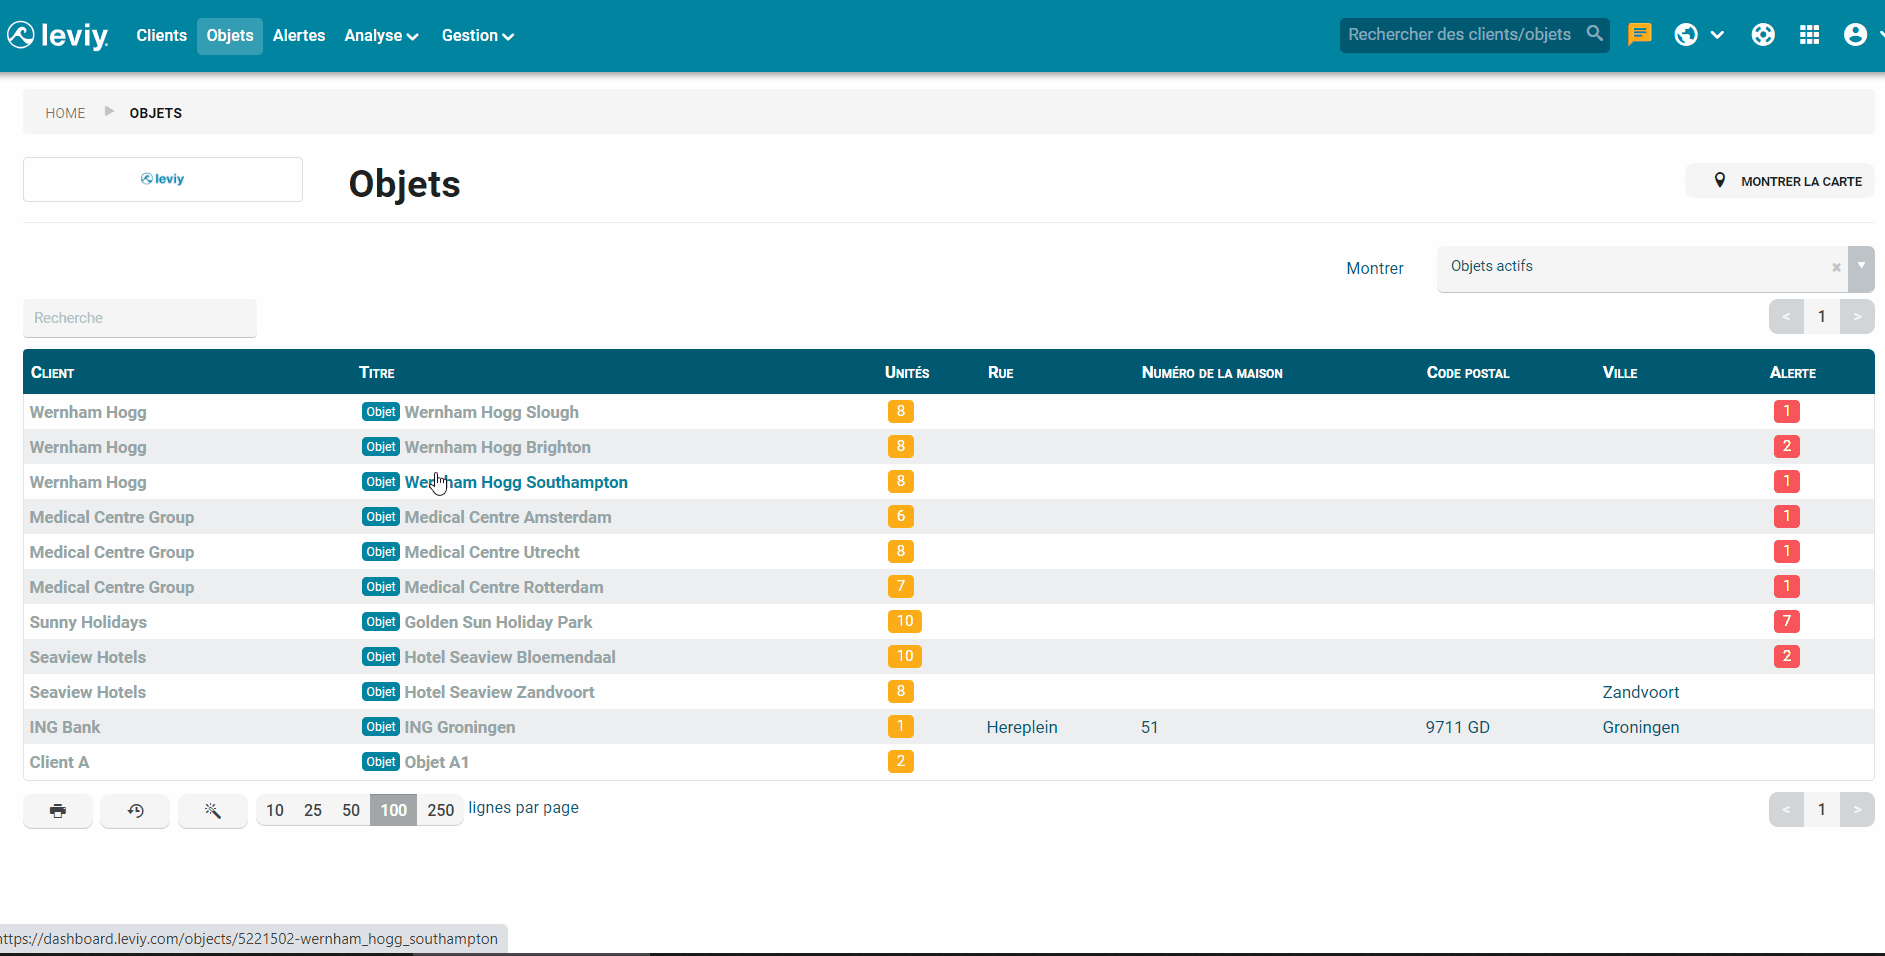Open the orange chat messages icon

1639,35
